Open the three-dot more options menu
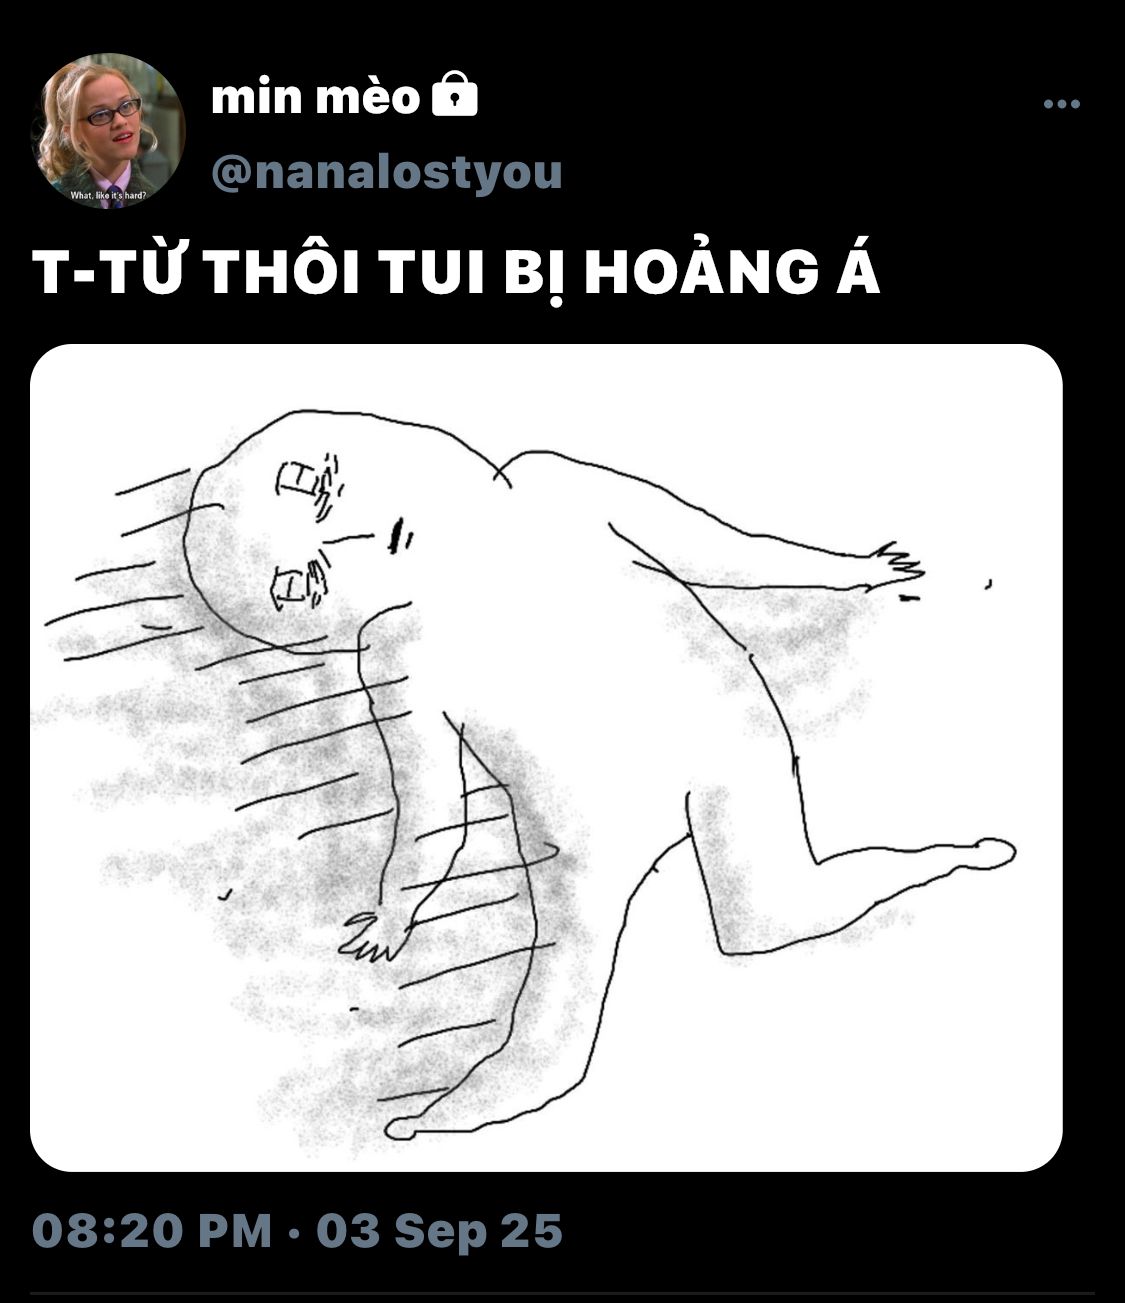 tap(1061, 104)
